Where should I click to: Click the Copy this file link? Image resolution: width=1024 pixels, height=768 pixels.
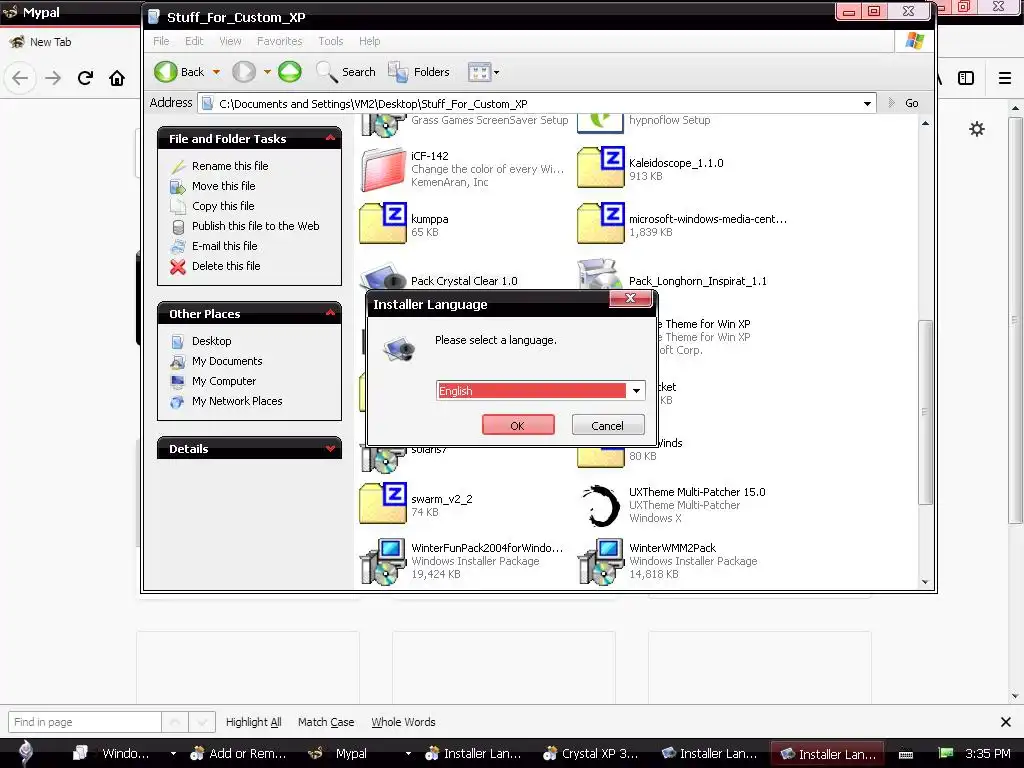click(223, 206)
